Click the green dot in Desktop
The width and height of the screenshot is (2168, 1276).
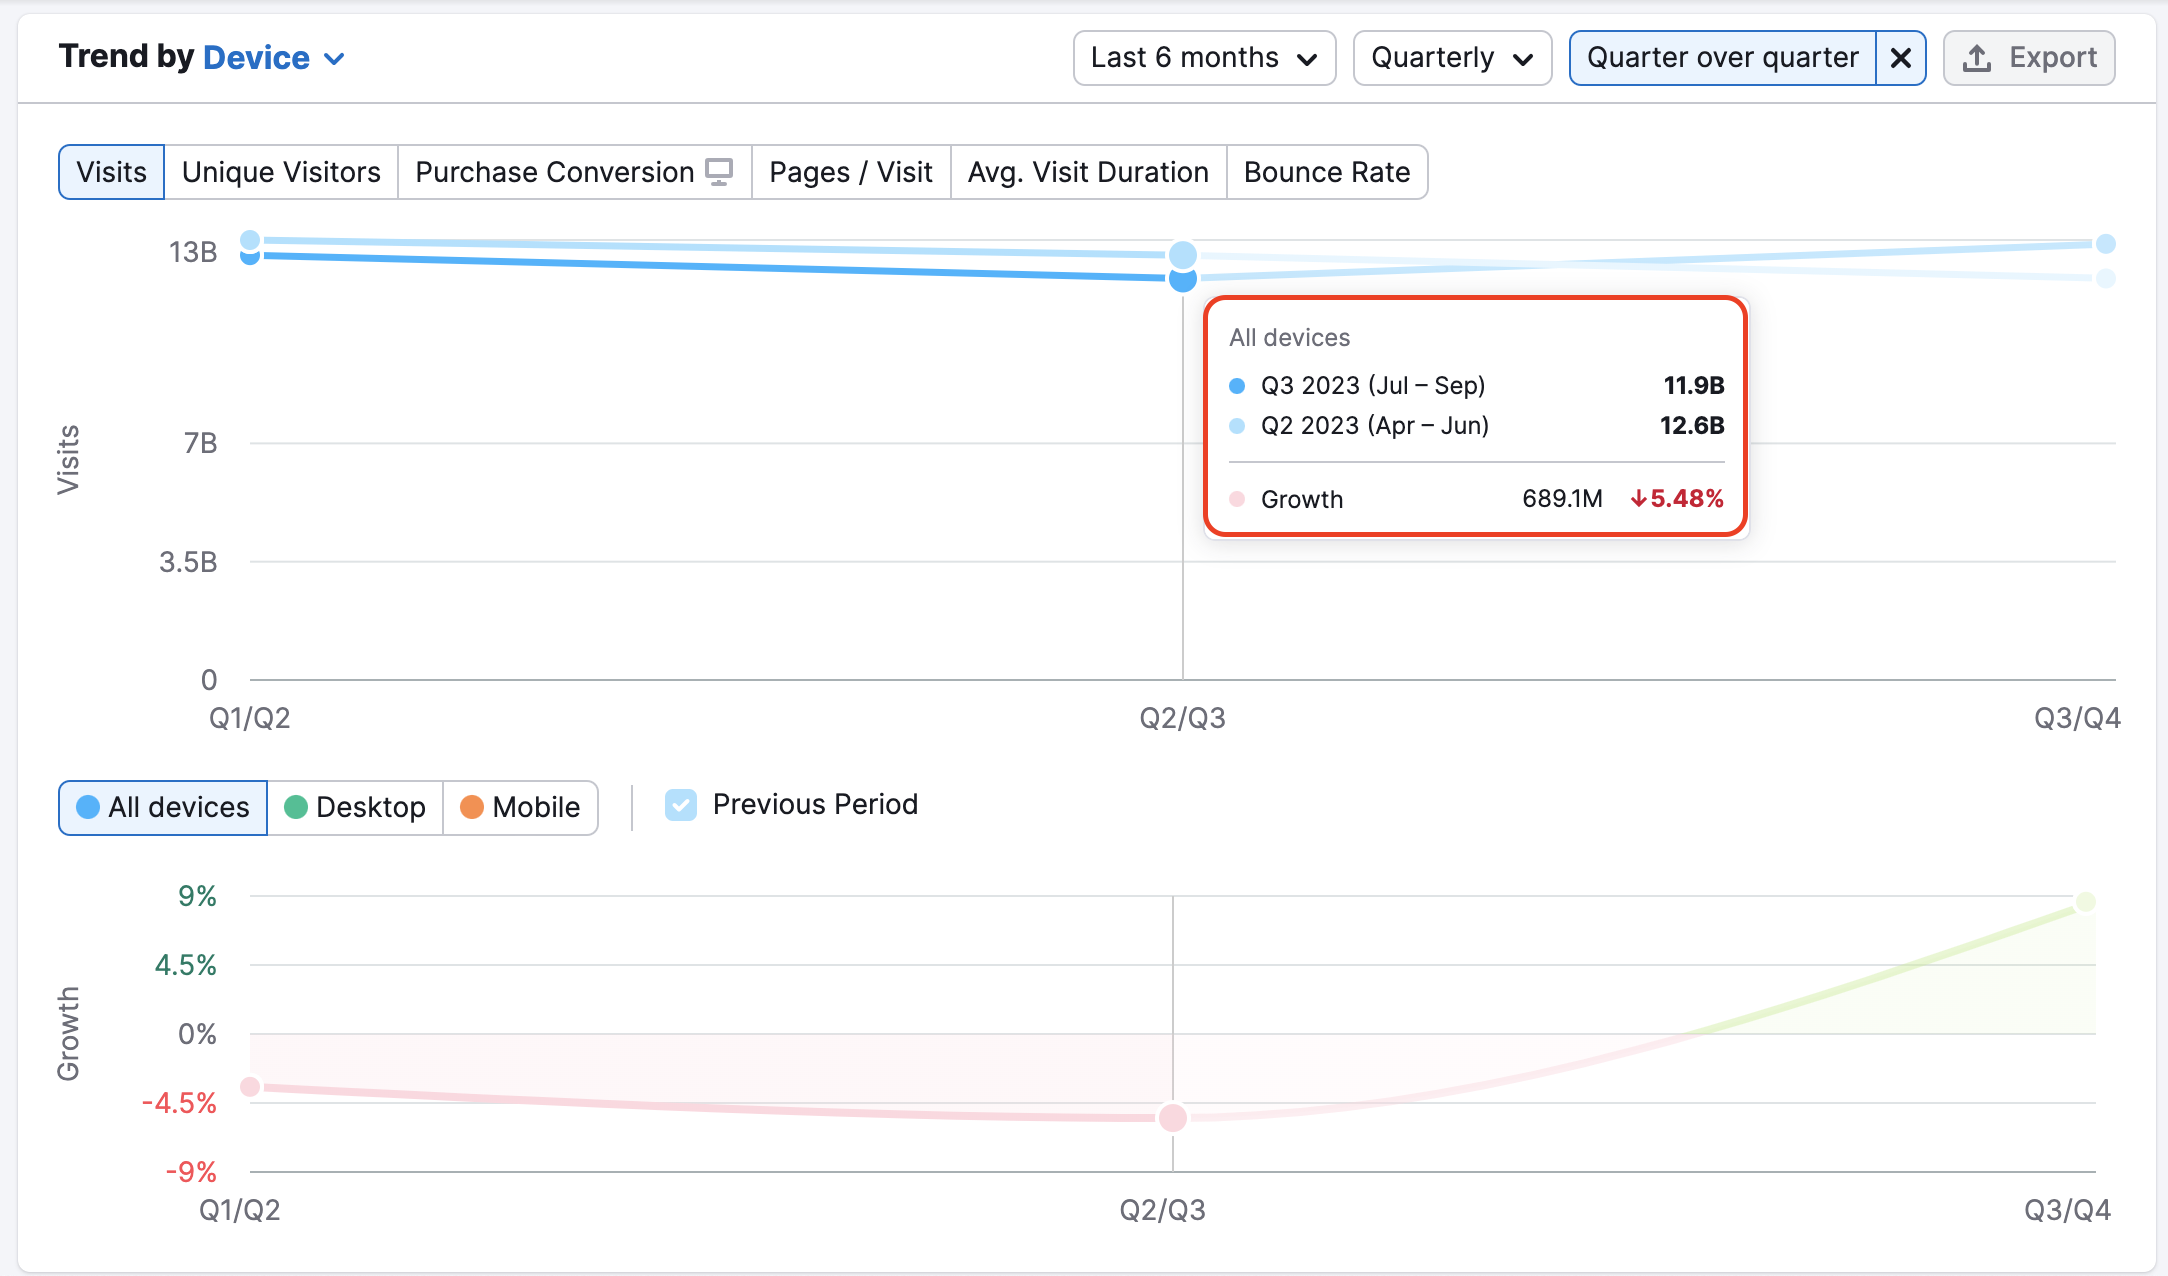tap(296, 807)
